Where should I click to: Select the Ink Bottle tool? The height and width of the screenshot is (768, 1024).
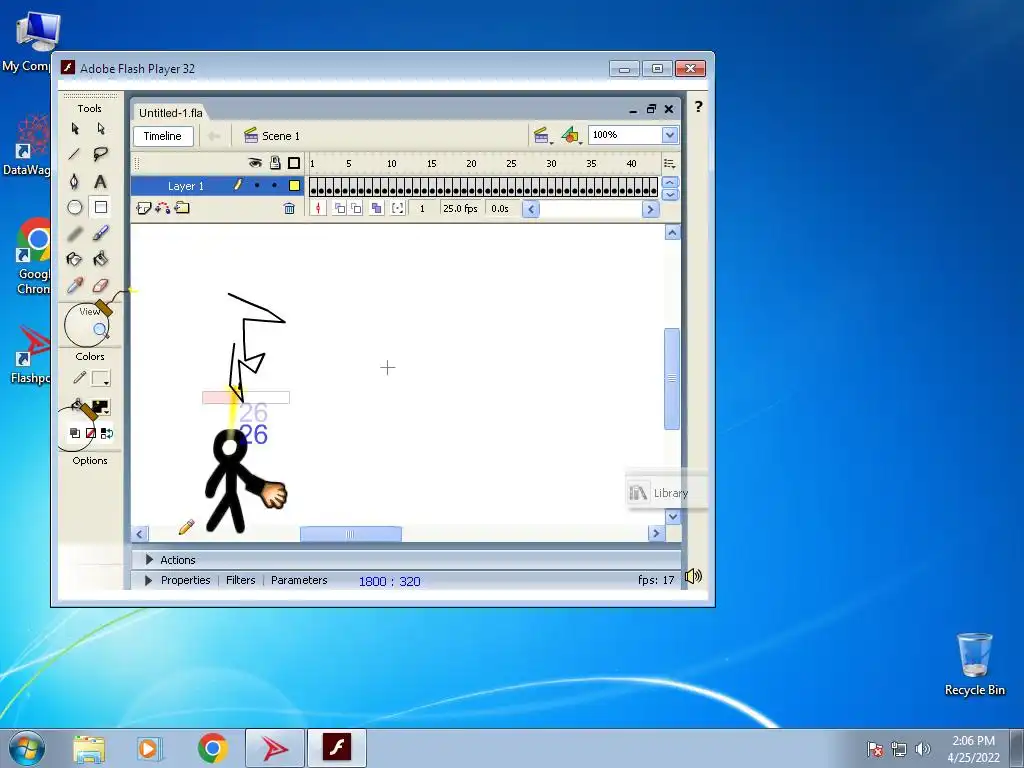74,259
